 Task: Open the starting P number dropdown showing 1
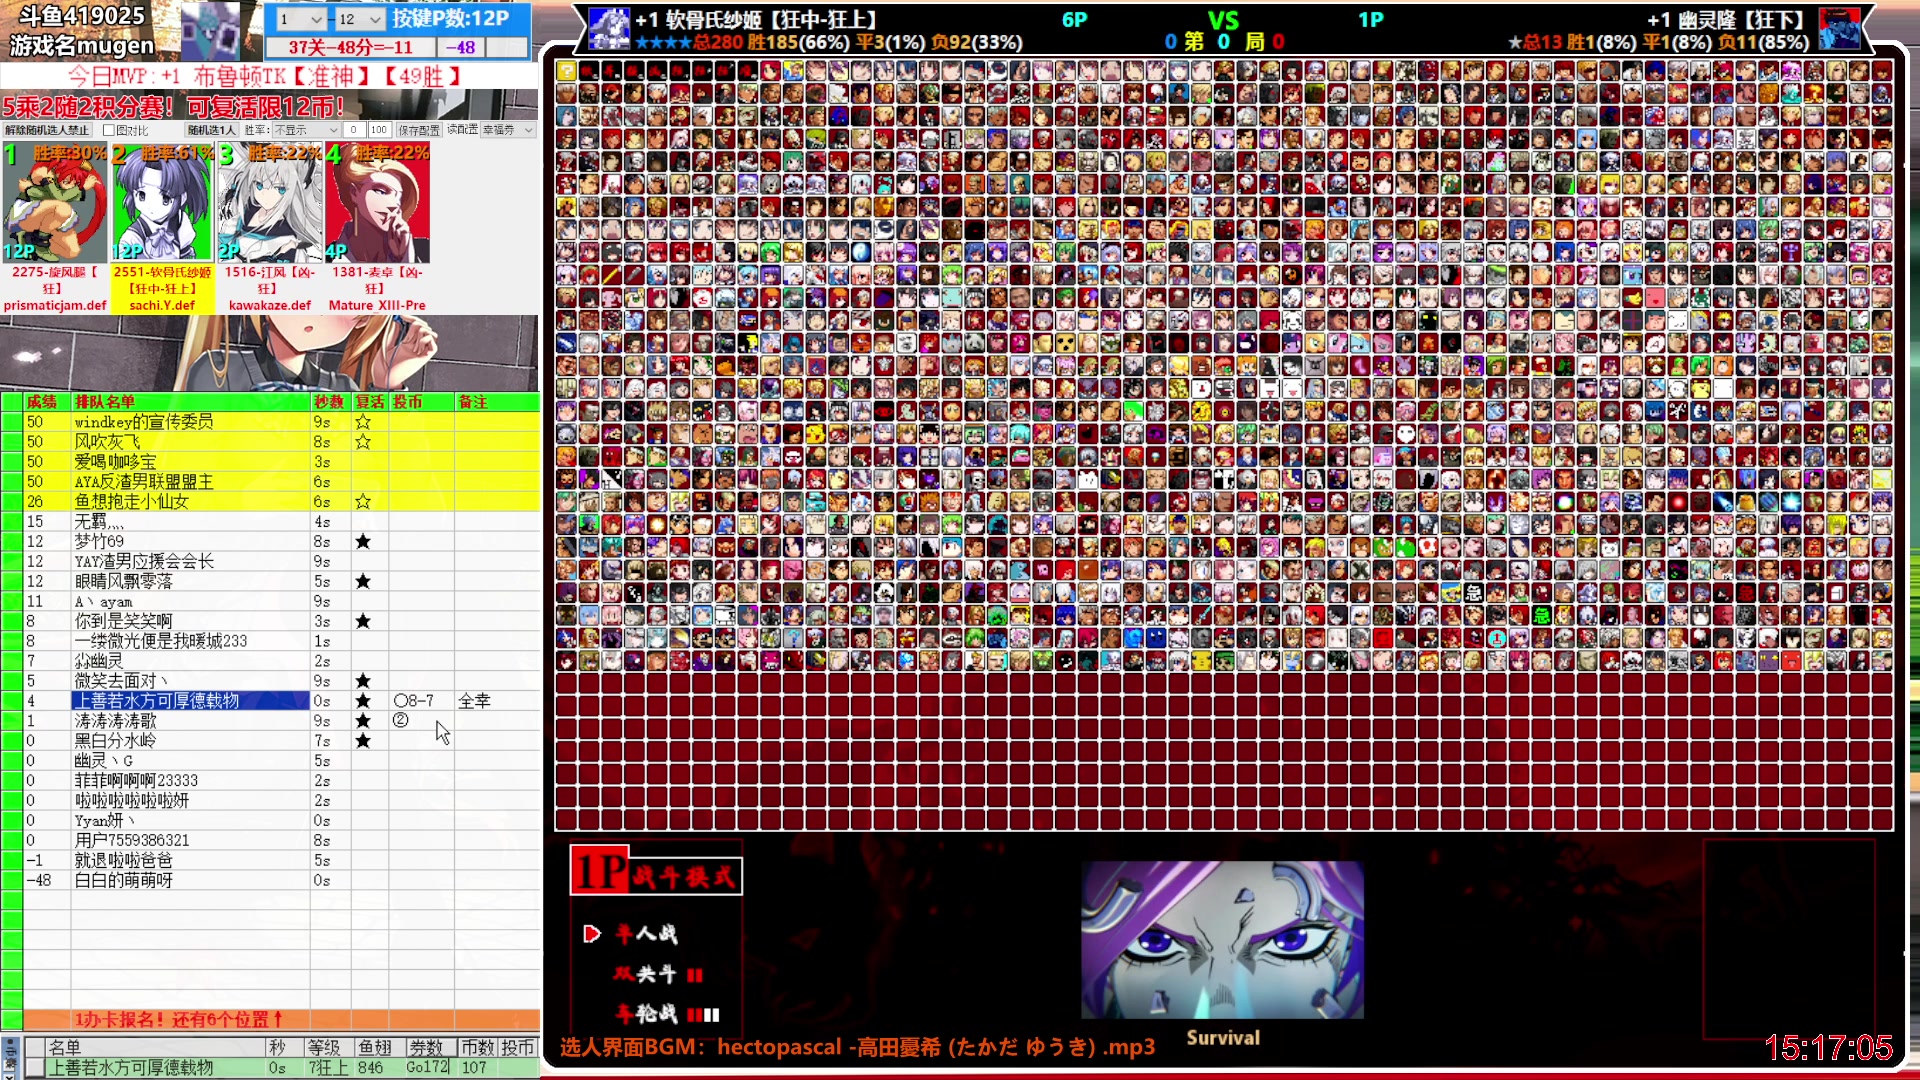300,19
